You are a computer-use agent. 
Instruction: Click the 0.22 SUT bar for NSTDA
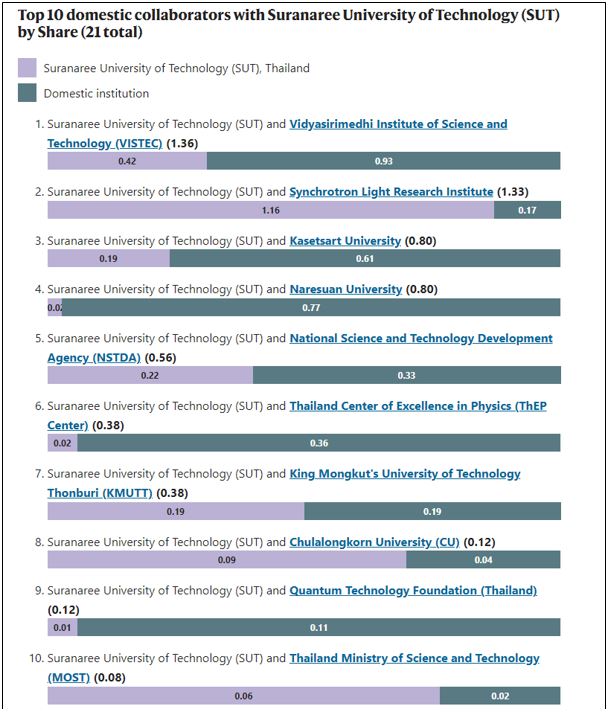[x=150, y=376]
